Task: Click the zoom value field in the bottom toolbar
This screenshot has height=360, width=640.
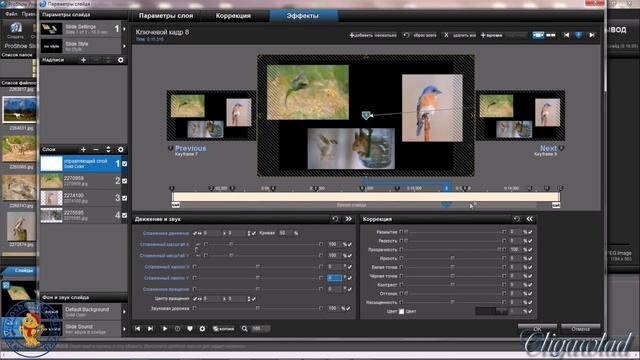Action: pos(260,329)
